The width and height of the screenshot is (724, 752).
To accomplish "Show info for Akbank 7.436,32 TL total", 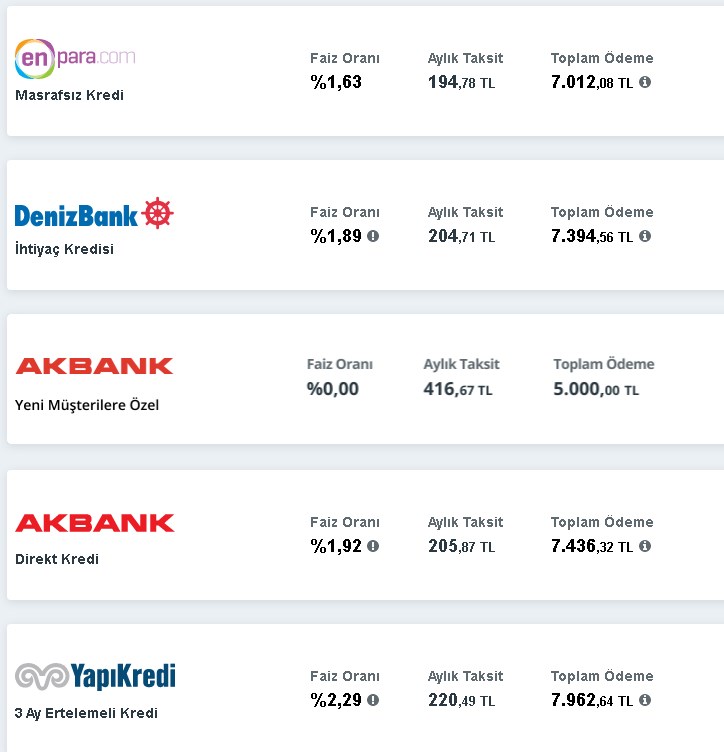I will click(x=645, y=546).
